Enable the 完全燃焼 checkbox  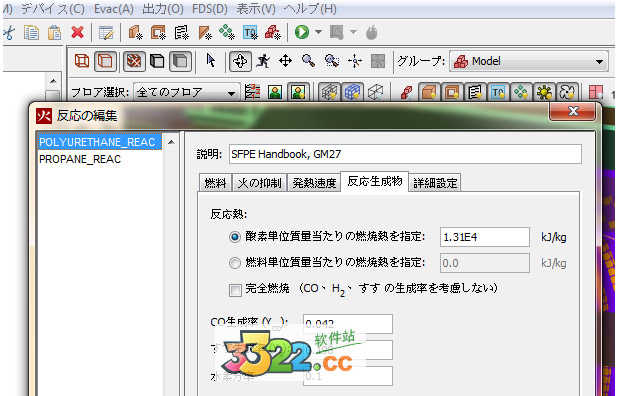click(x=235, y=290)
